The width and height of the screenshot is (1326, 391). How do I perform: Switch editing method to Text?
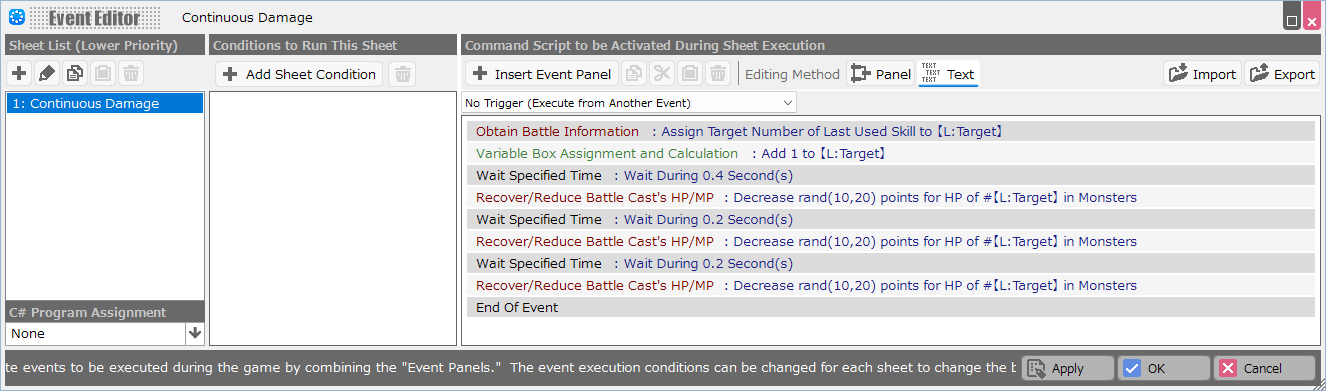point(948,74)
